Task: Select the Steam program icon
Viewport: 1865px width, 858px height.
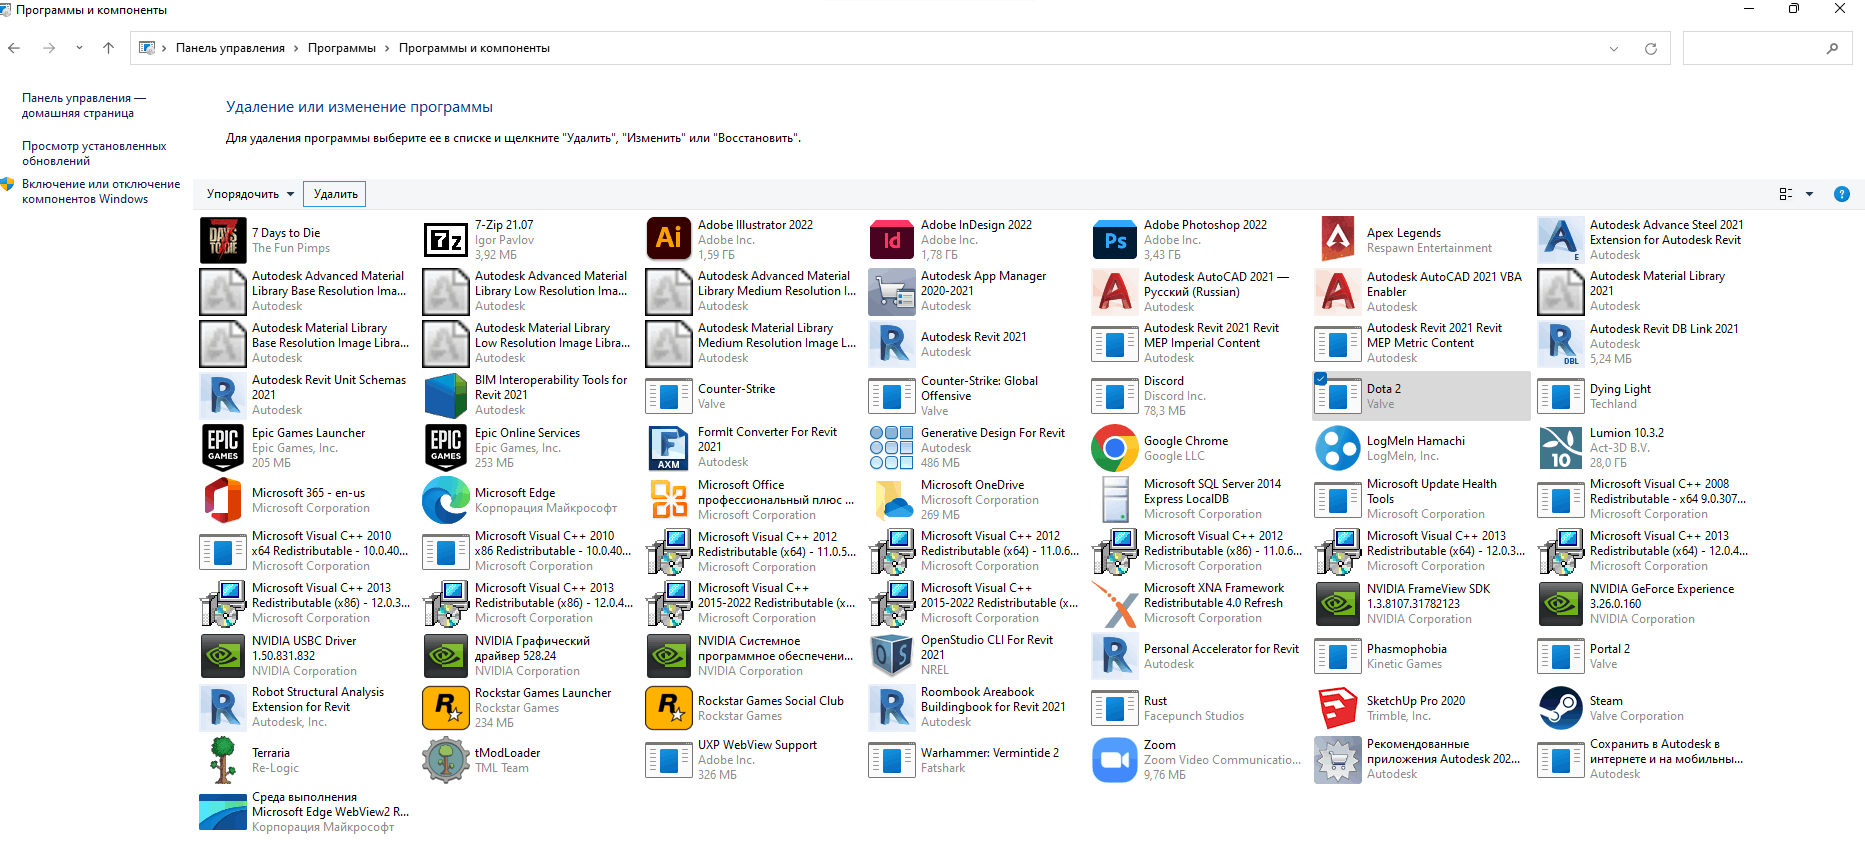Action: point(1561,708)
